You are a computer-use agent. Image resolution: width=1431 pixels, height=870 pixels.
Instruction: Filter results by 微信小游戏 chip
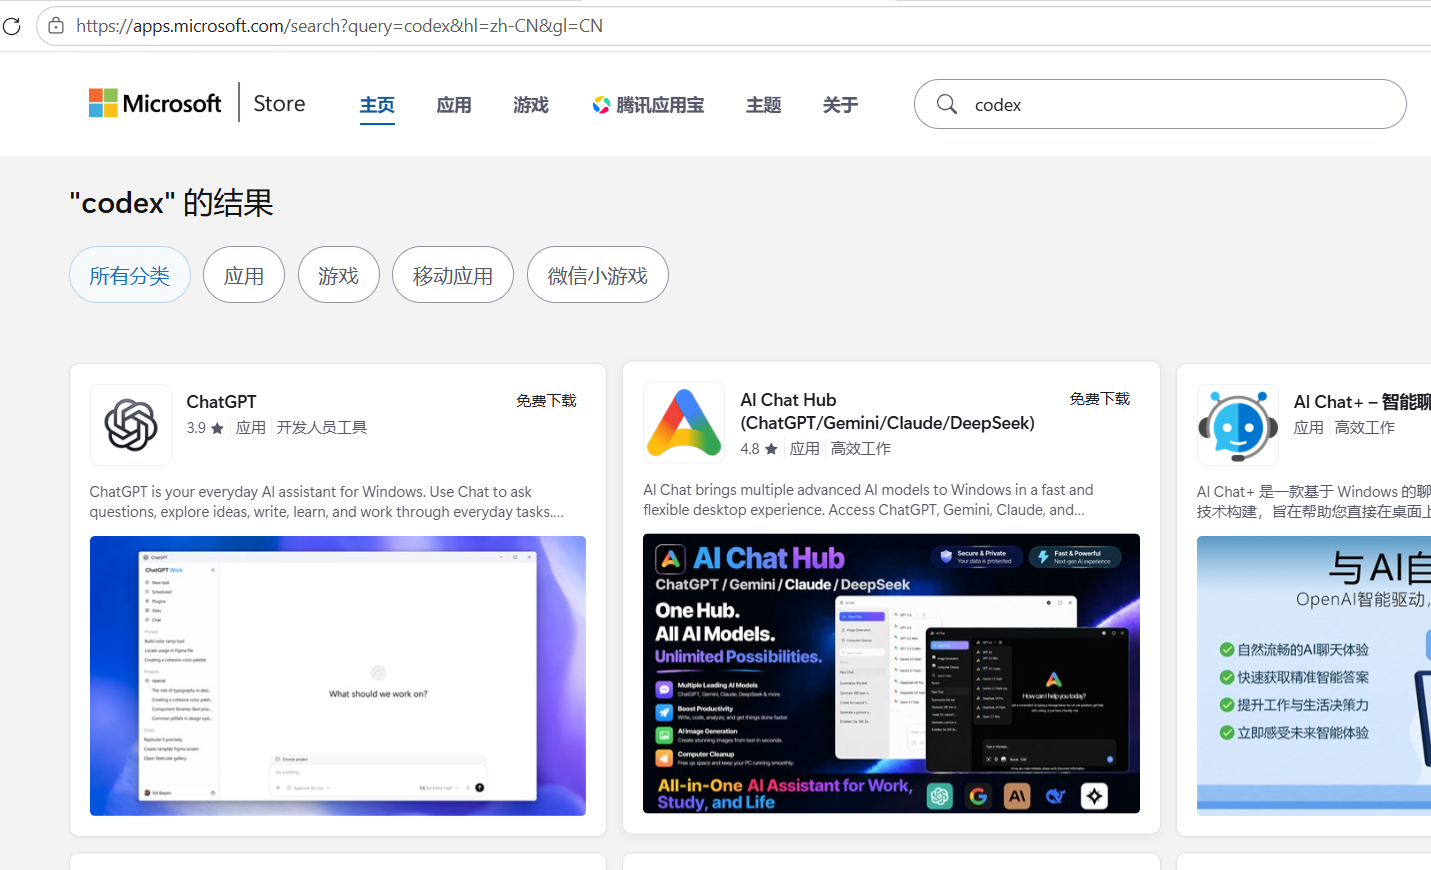point(598,275)
